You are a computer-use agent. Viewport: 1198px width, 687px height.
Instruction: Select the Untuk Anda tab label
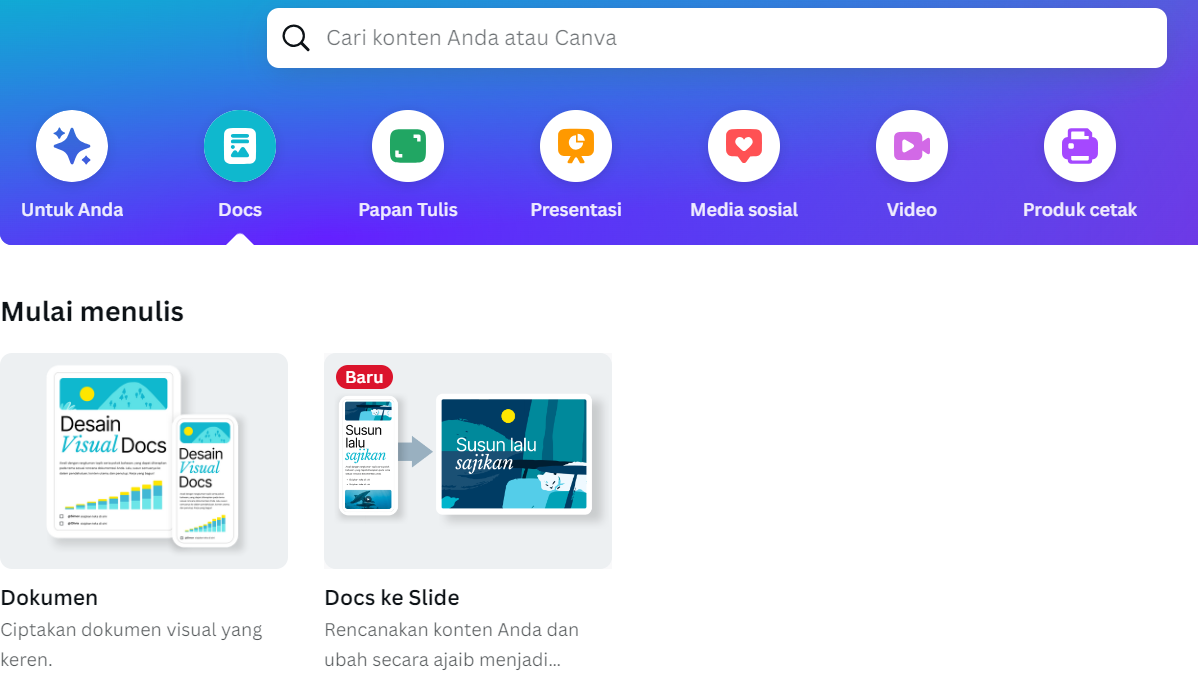(x=71, y=210)
